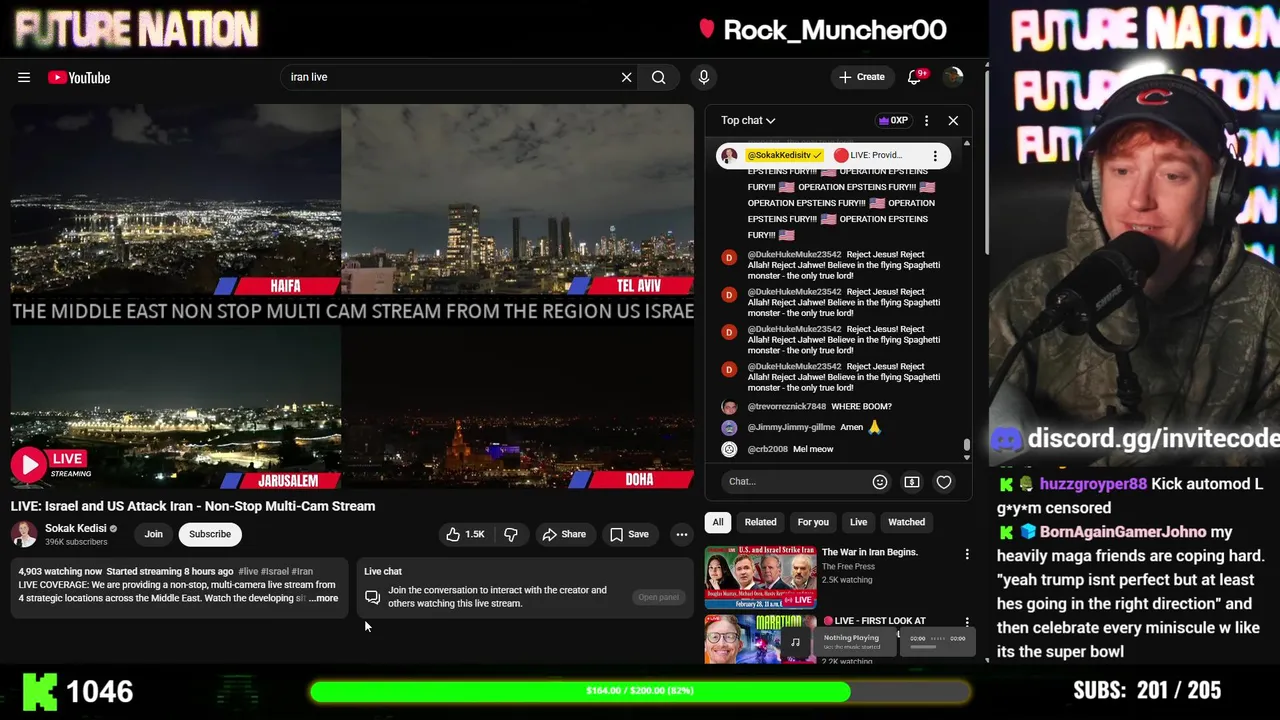Select the Live filter chip
The width and height of the screenshot is (1280, 720).
pos(858,522)
